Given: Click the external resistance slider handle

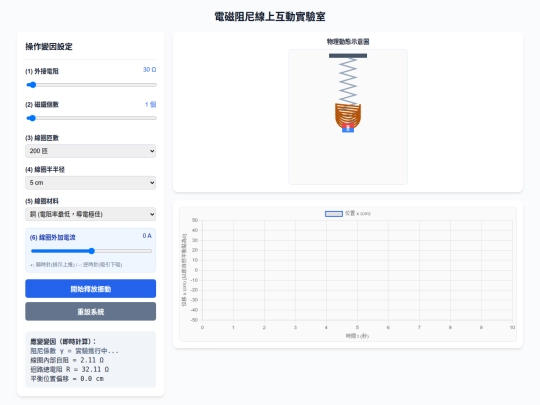Looking at the screenshot, I should coord(32,85).
